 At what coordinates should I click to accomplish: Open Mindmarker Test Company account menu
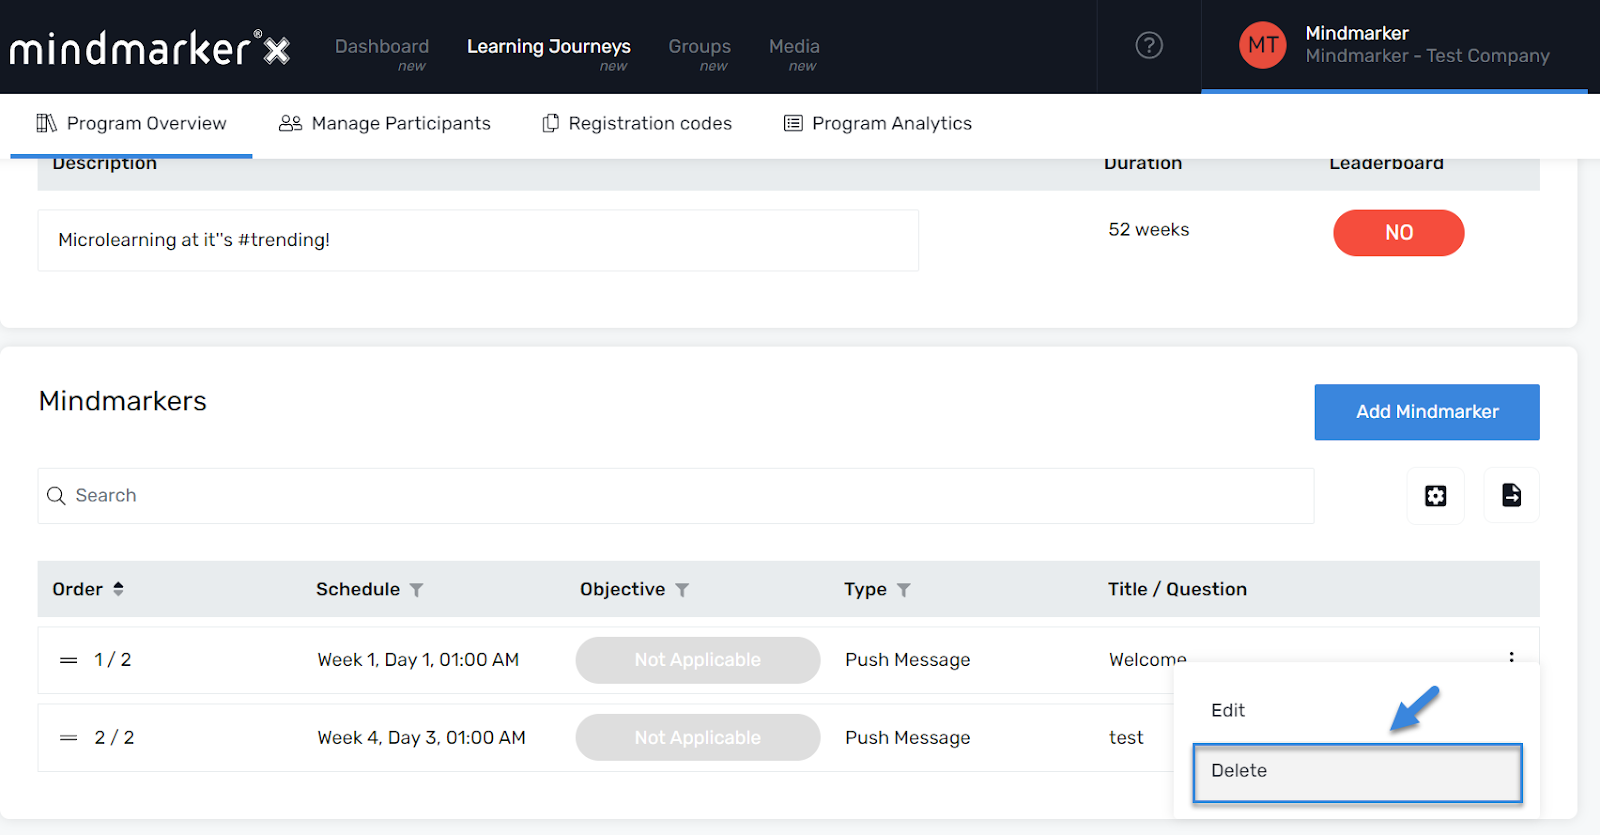pos(1394,46)
